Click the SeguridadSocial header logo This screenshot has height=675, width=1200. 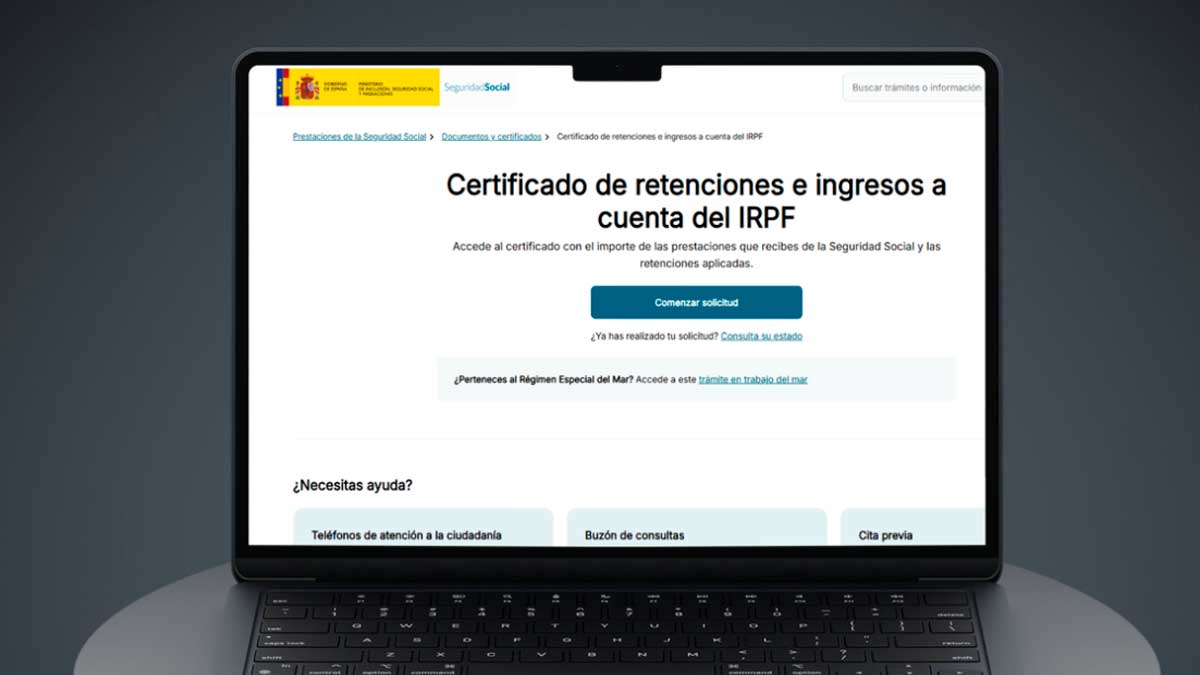[x=478, y=87]
